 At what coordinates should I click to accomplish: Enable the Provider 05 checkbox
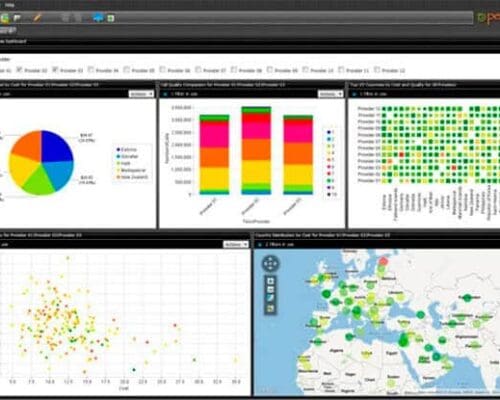point(126,70)
